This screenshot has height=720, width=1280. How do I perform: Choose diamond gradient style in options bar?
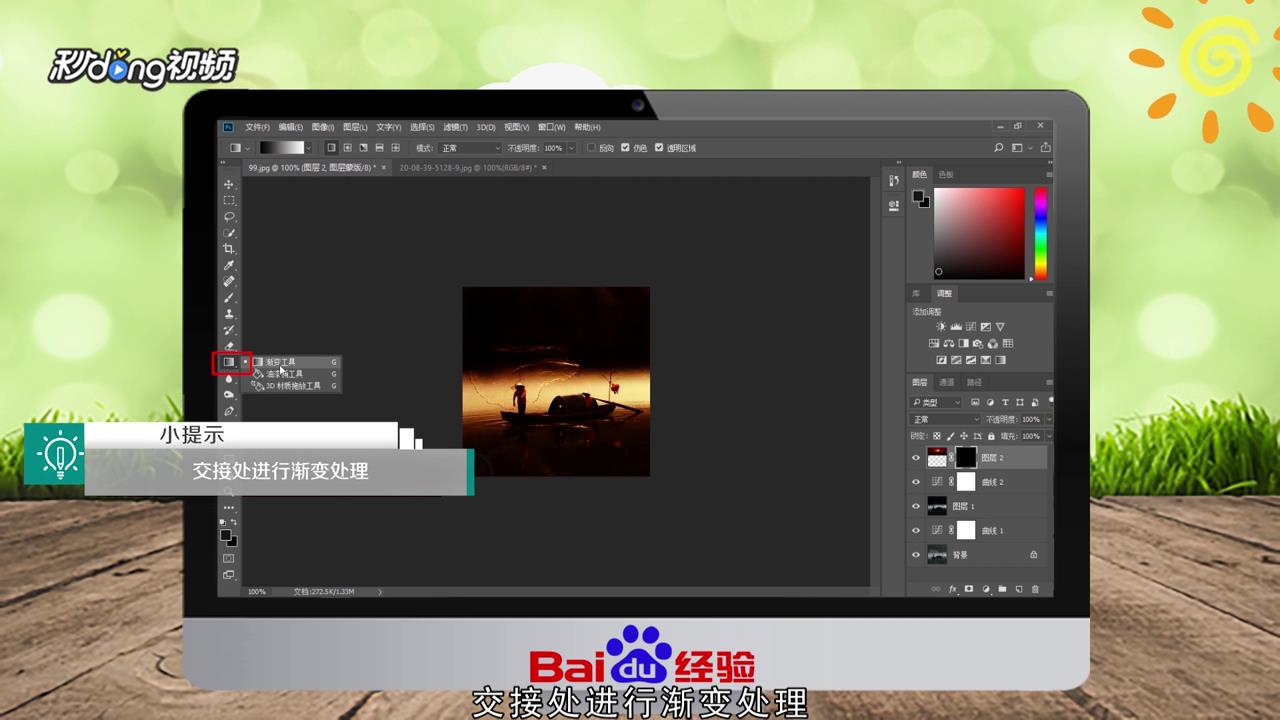click(x=396, y=148)
